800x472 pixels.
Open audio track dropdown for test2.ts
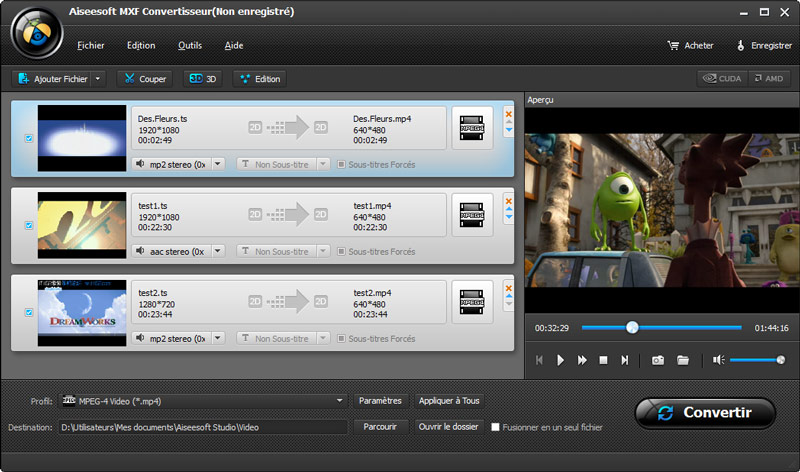[x=218, y=338]
